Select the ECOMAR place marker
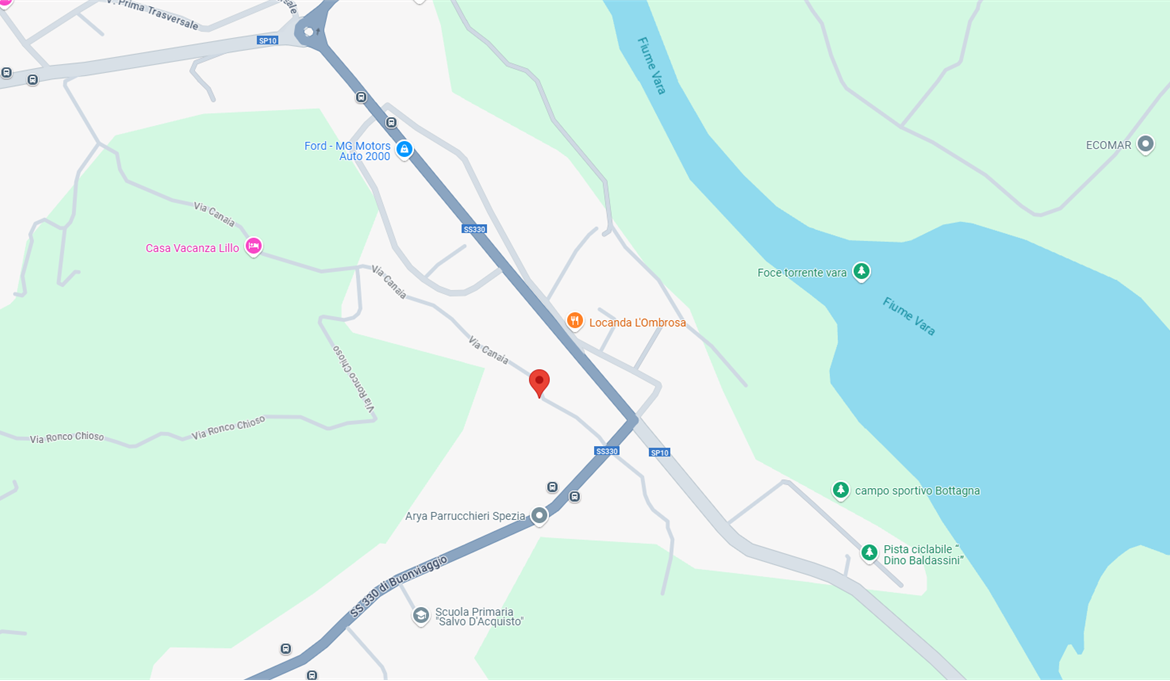Viewport: 1170px width, 681px height. (1145, 144)
